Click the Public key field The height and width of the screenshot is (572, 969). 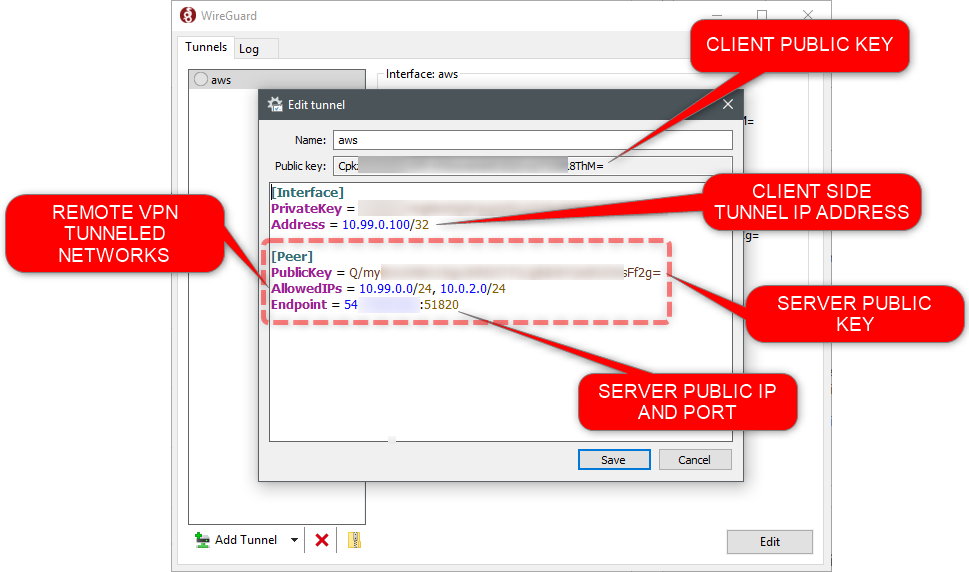pyautogui.click(x=533, y=166)
